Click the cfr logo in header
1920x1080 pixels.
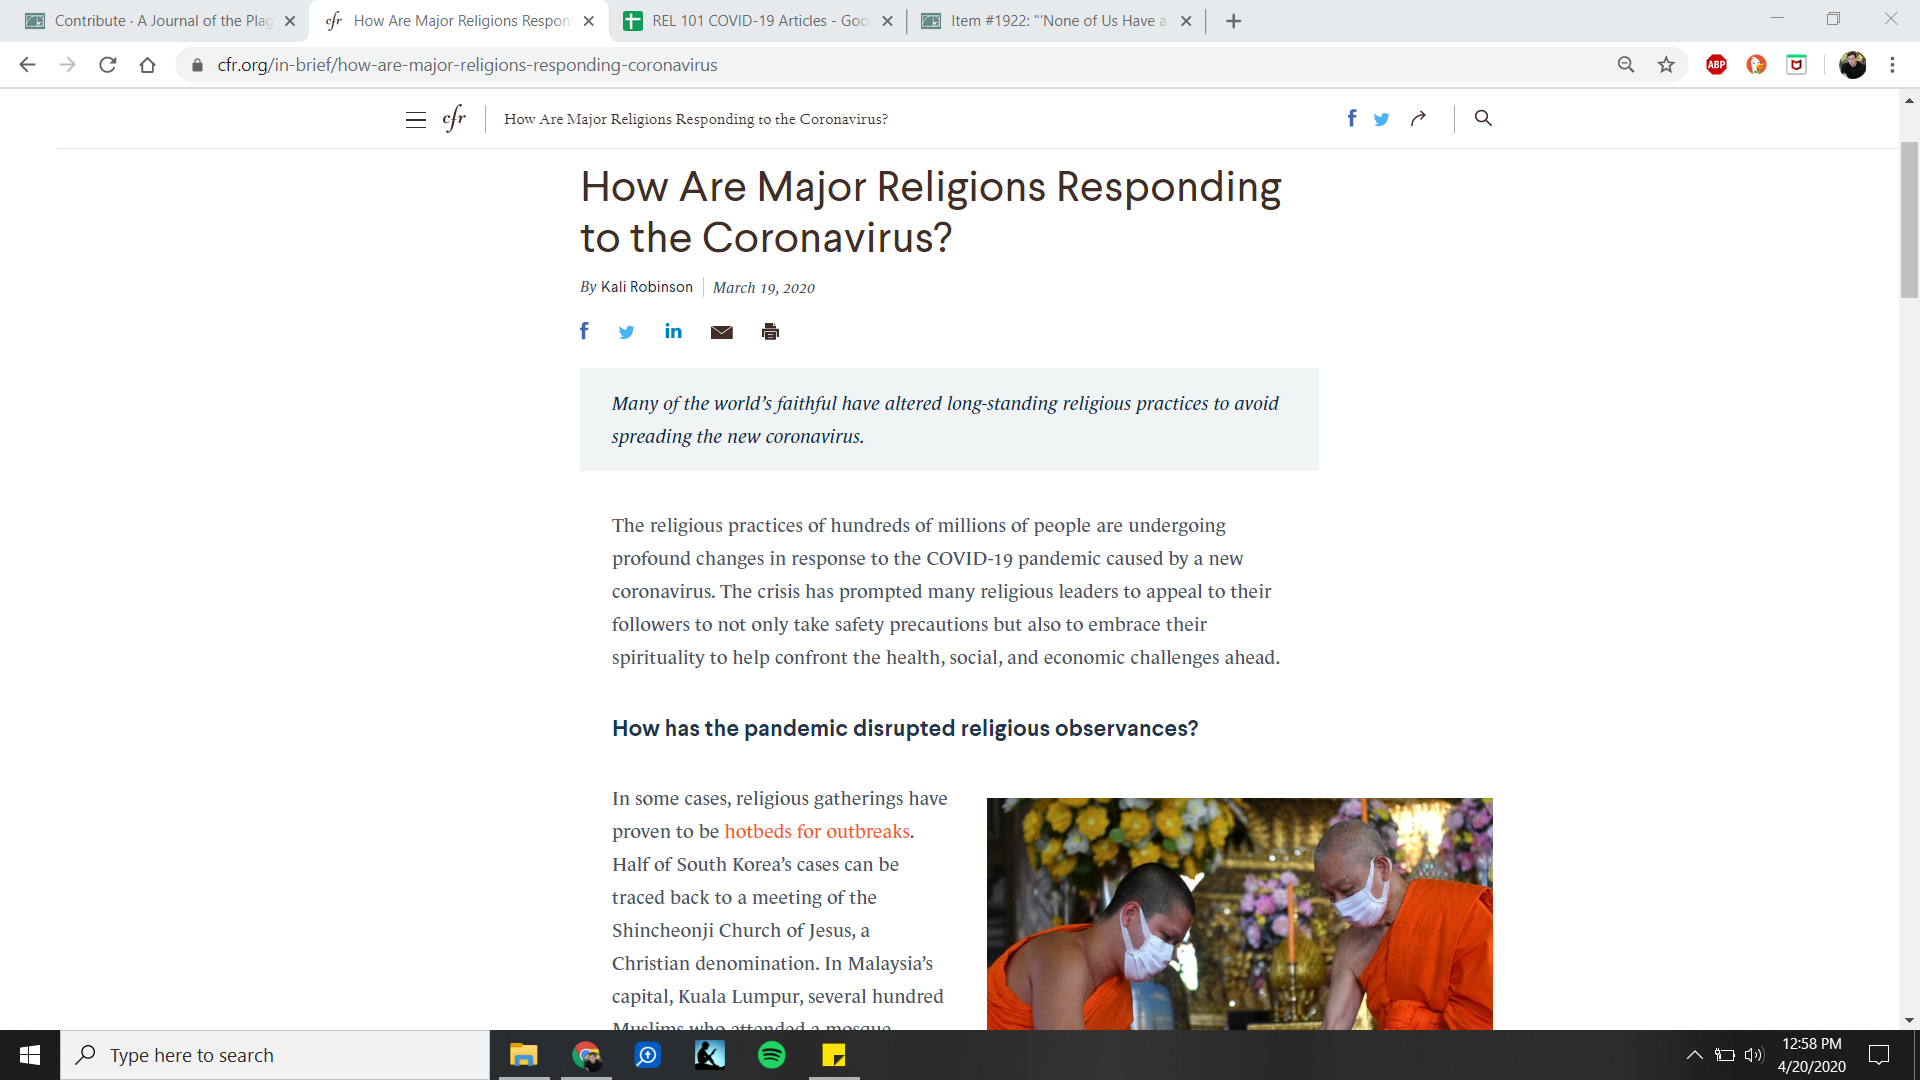coord(454,118)
